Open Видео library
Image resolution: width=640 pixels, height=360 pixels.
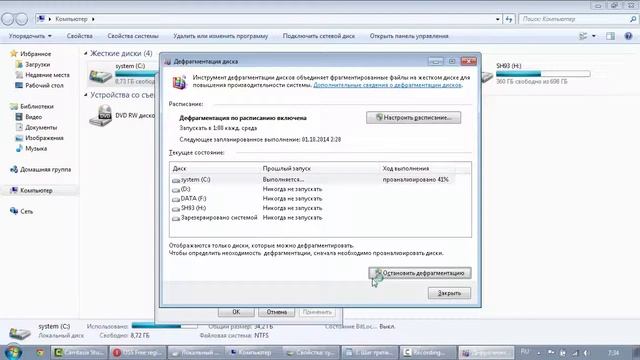click(33, 117)
